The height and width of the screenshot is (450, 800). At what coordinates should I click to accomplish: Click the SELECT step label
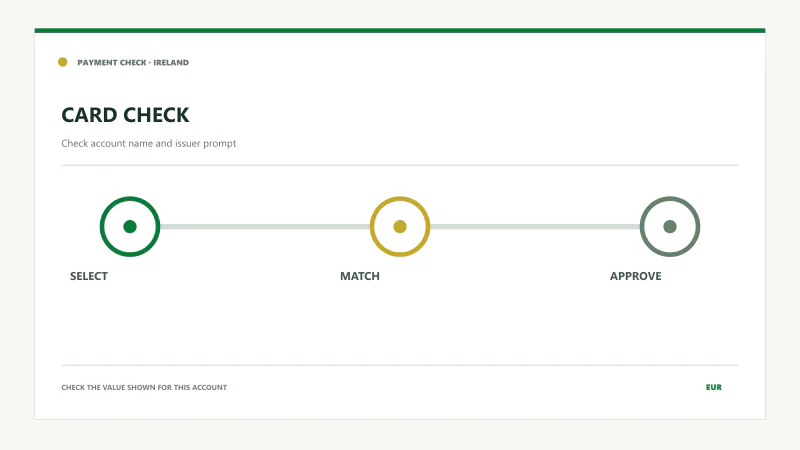point(89,276)
